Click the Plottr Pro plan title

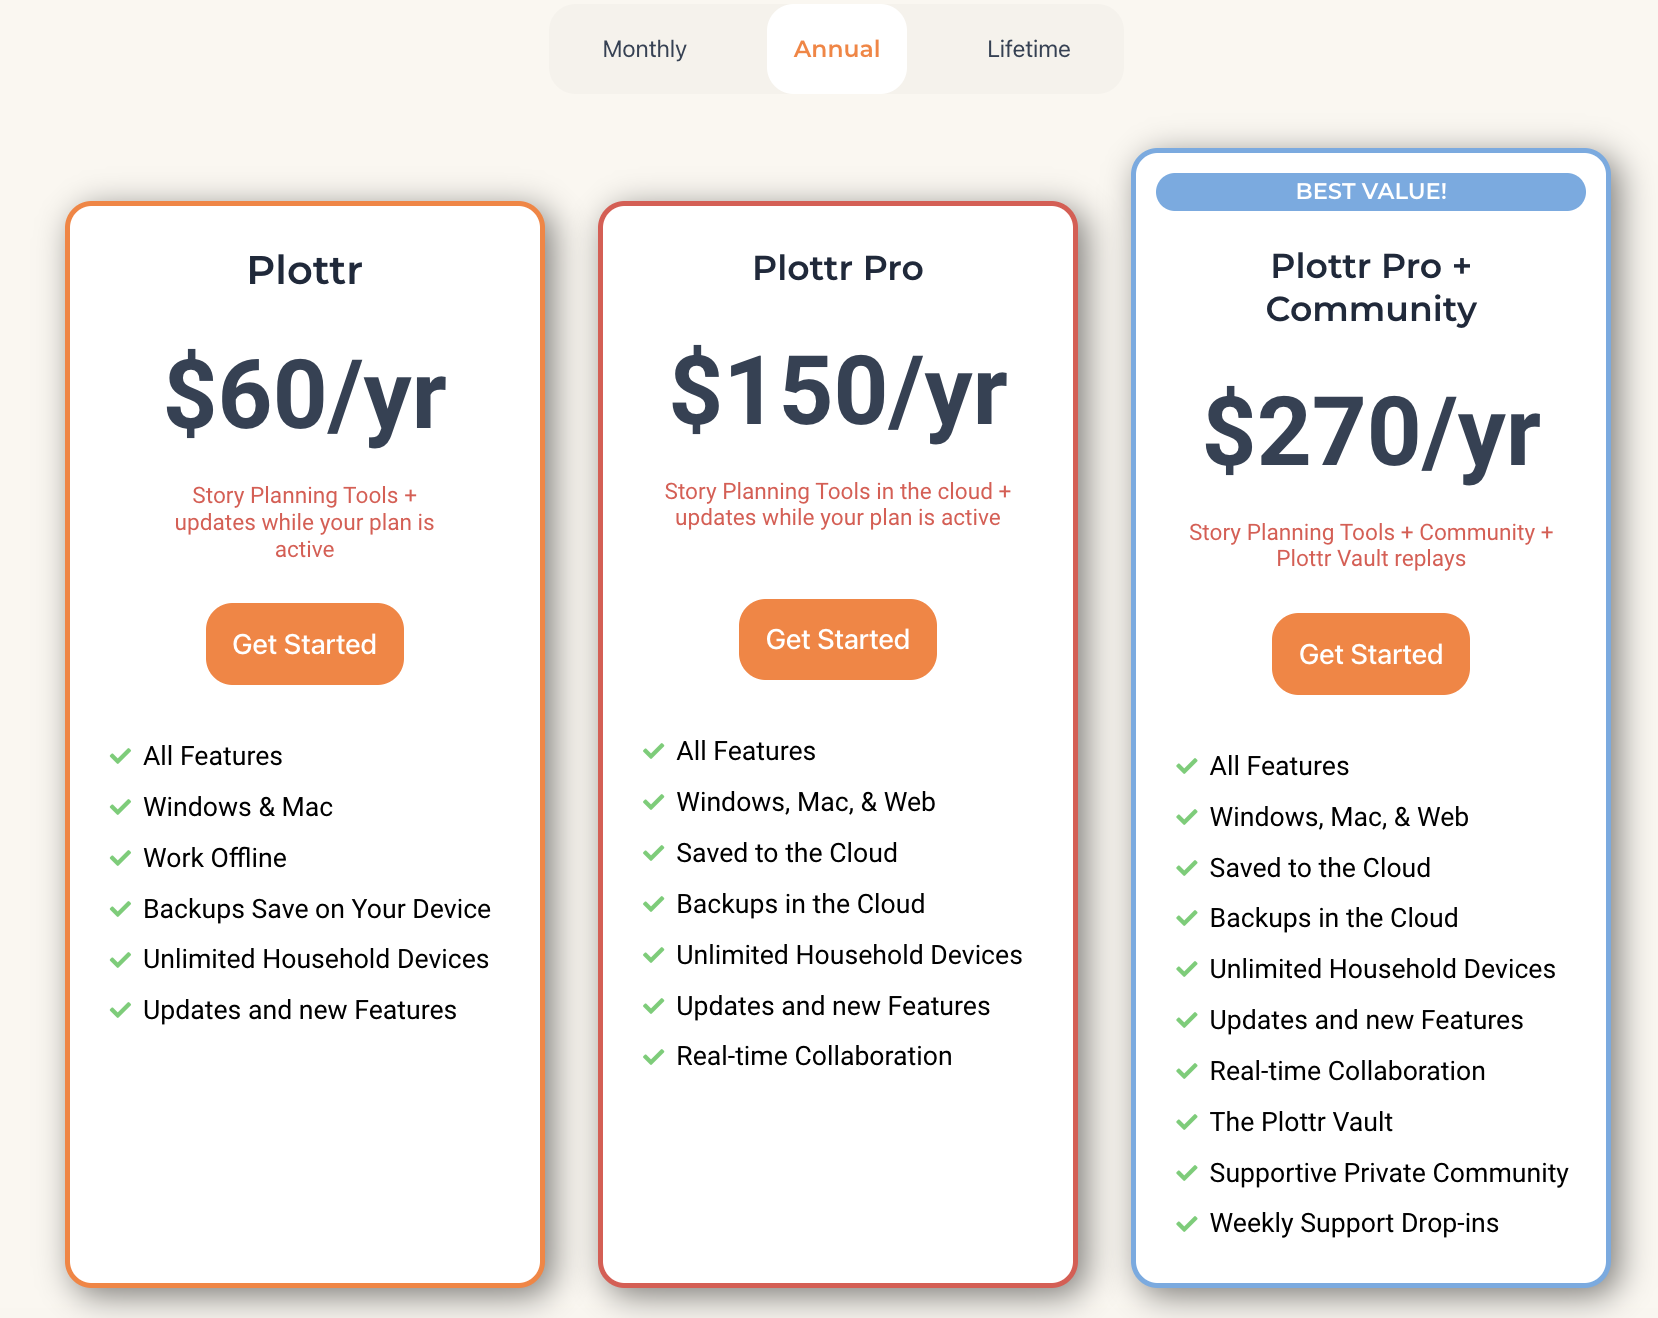(x=837, y=268)
